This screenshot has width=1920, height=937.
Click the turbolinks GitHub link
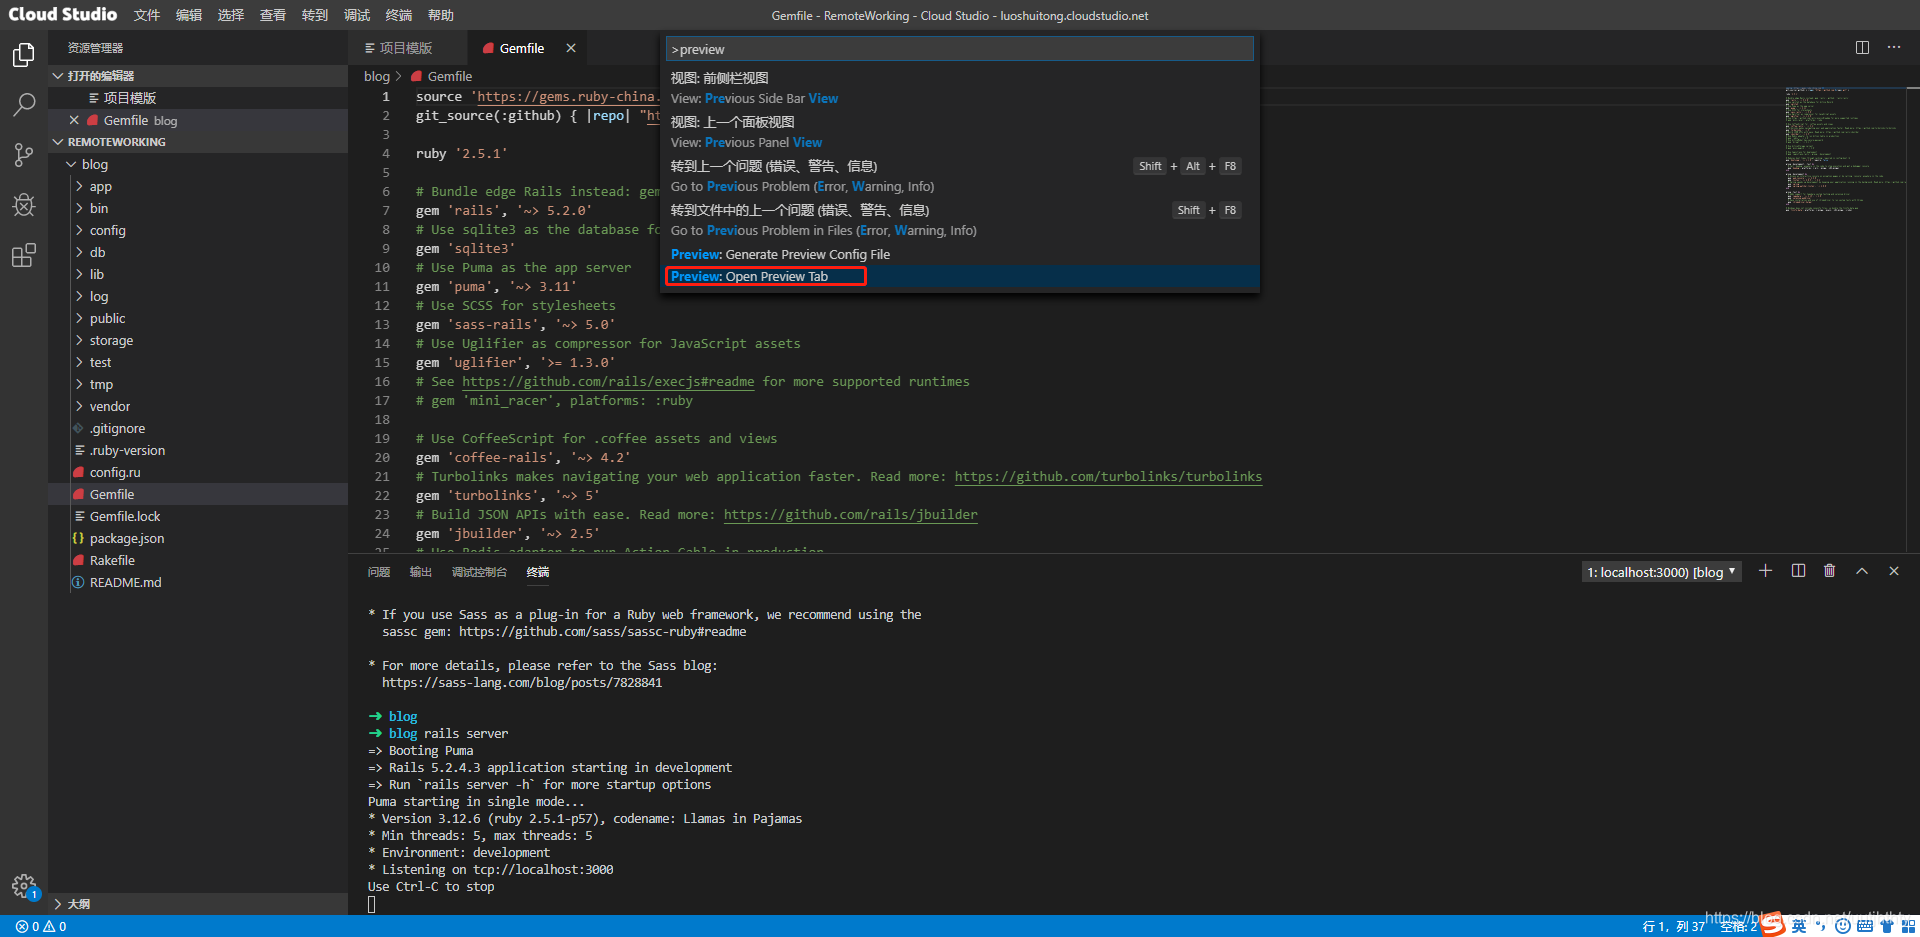pos(1108,477)
